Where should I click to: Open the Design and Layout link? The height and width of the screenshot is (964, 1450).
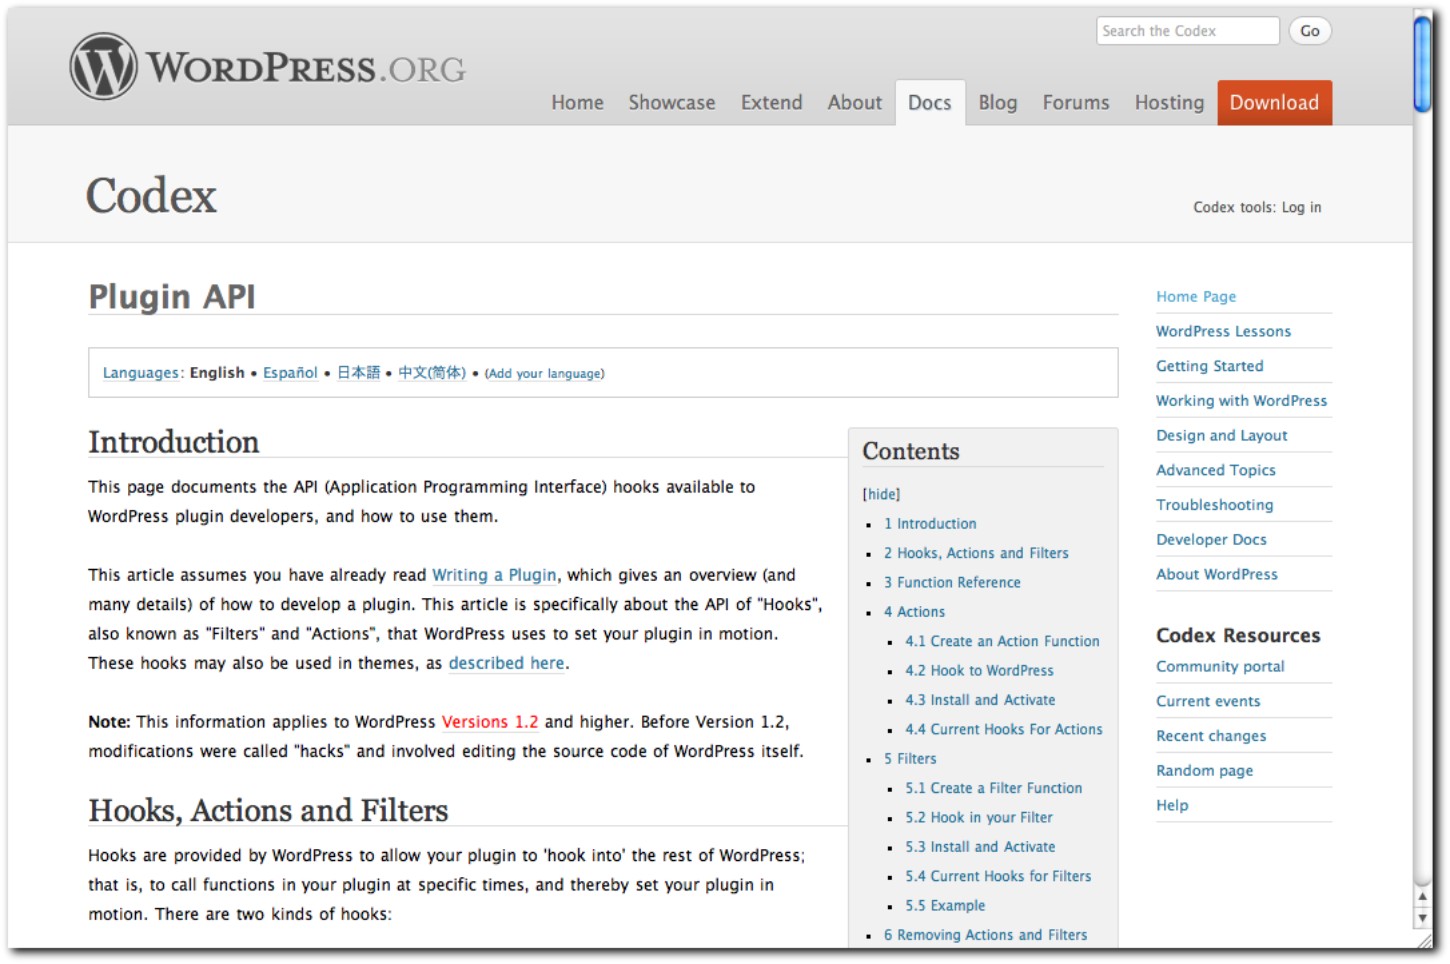click(1221, 436)
